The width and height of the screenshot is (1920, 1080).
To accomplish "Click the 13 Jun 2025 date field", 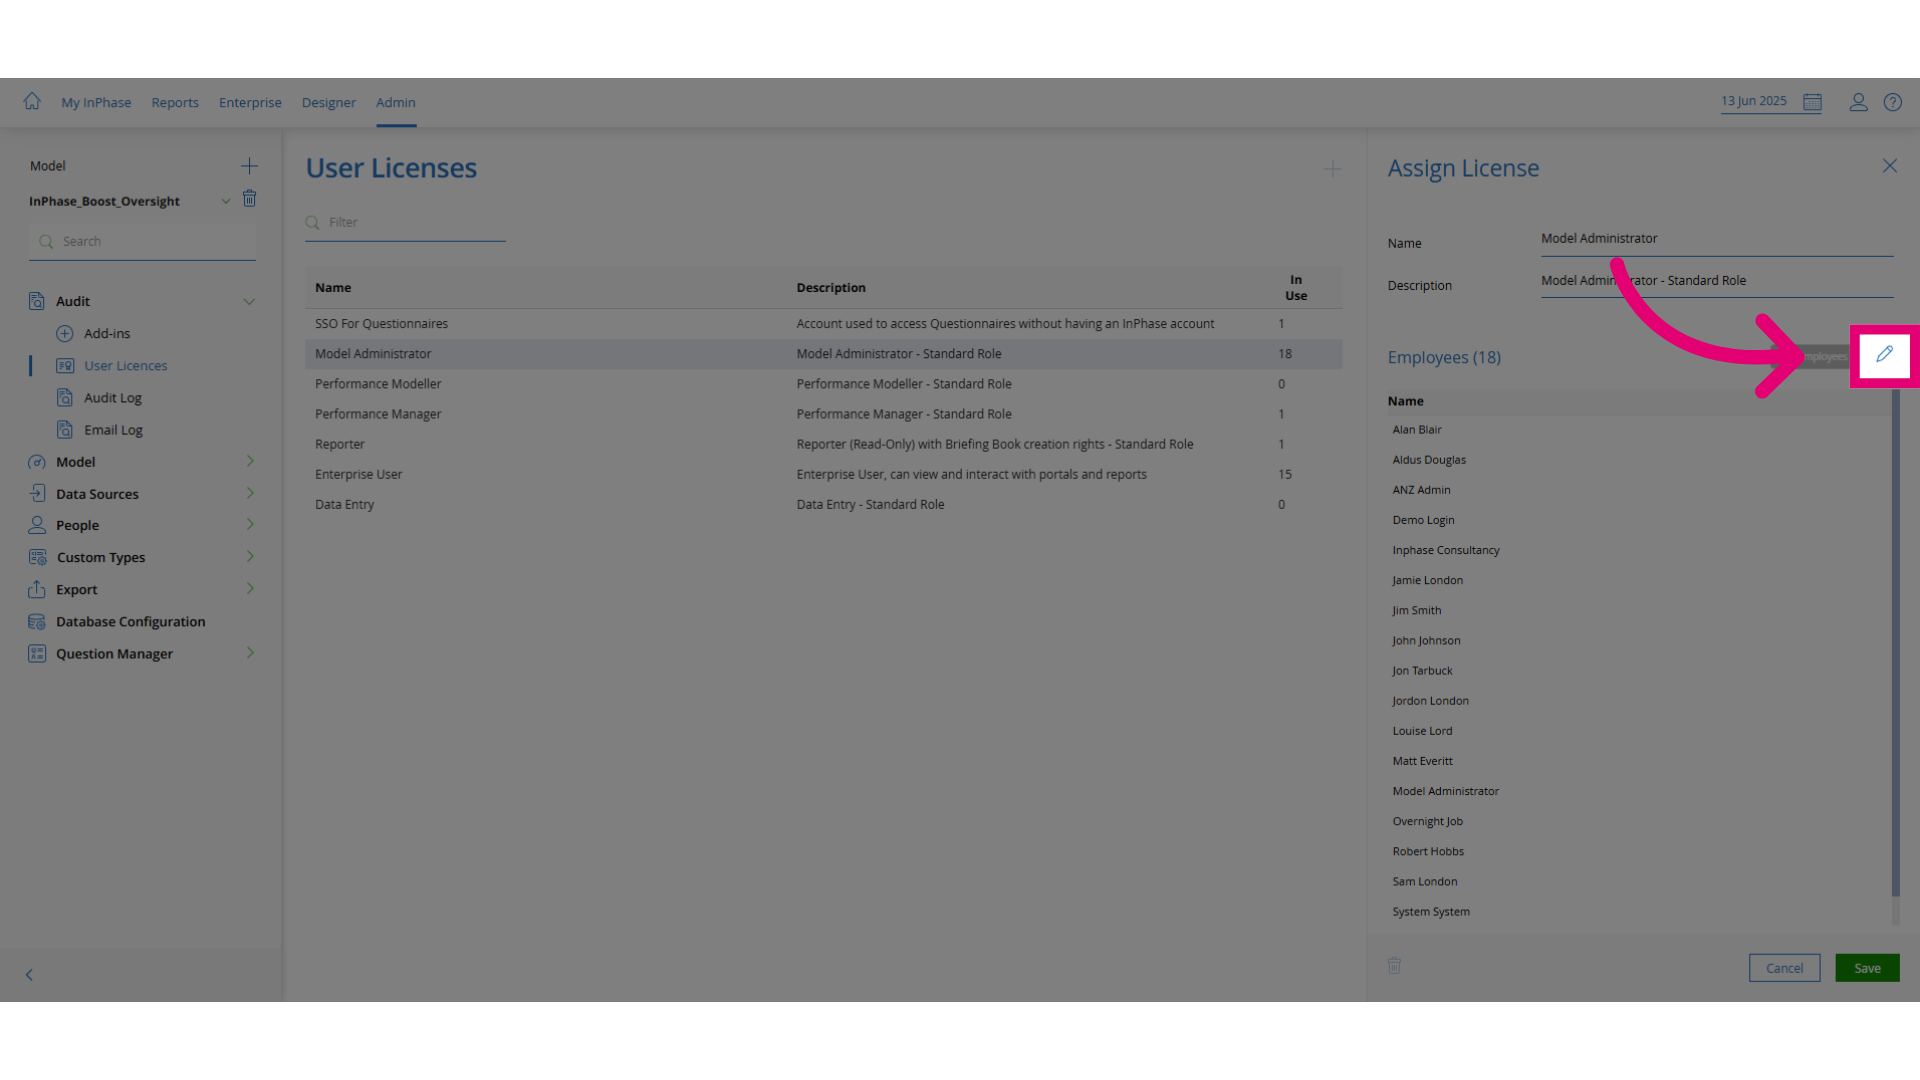I will (x=1754, y=102).
